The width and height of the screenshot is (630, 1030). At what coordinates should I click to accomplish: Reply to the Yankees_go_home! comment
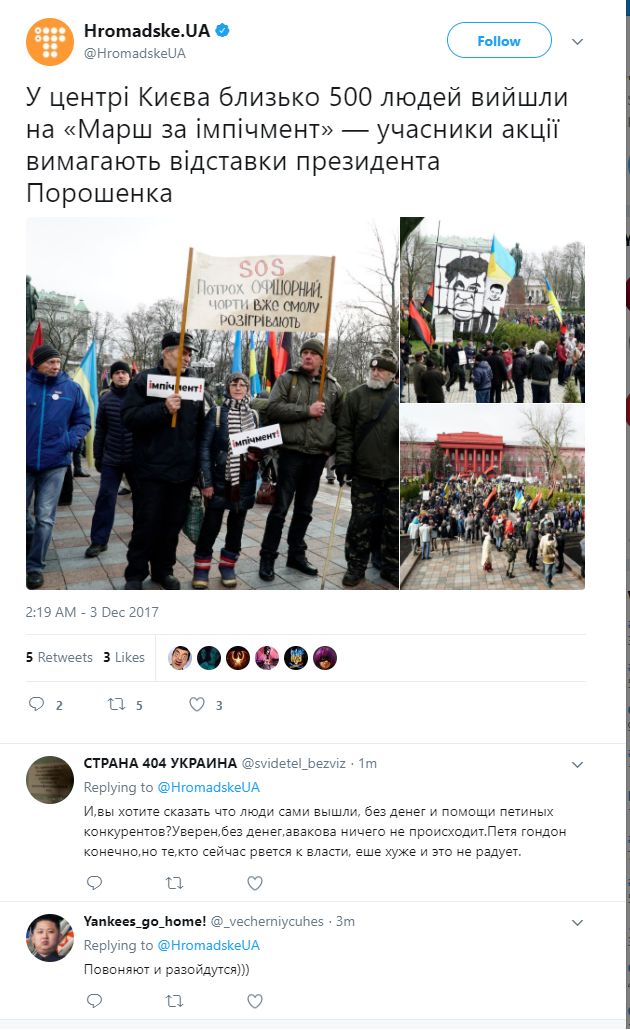(95, 1000)
